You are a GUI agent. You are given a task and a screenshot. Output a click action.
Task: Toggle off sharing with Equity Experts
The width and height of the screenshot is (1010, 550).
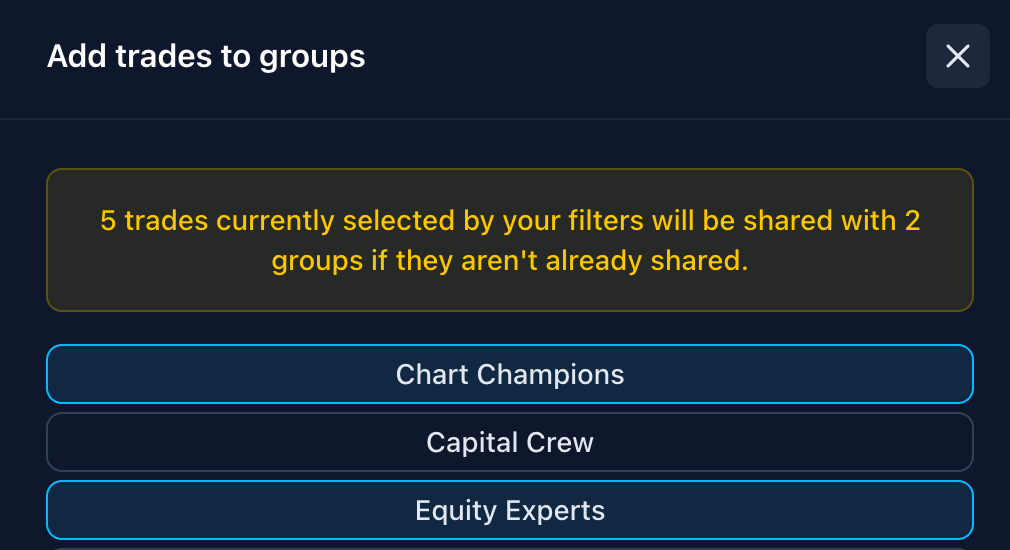pos(510,510)
